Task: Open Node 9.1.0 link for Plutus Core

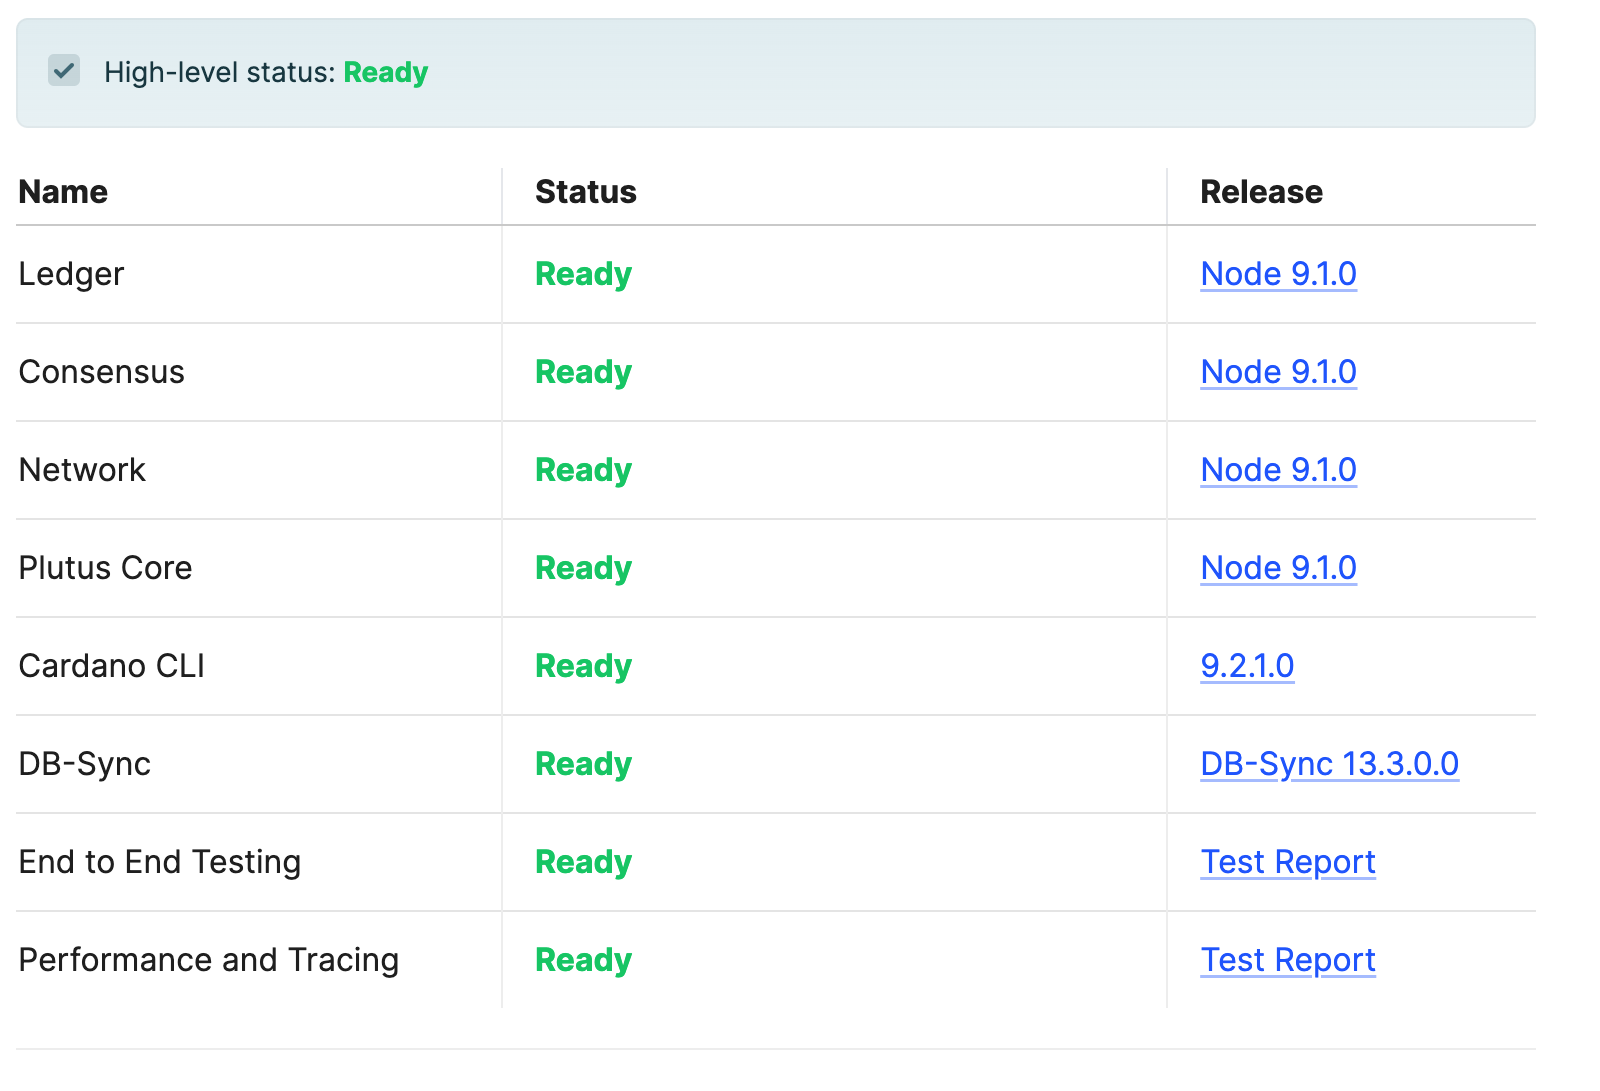Action: coord(1277,568)
